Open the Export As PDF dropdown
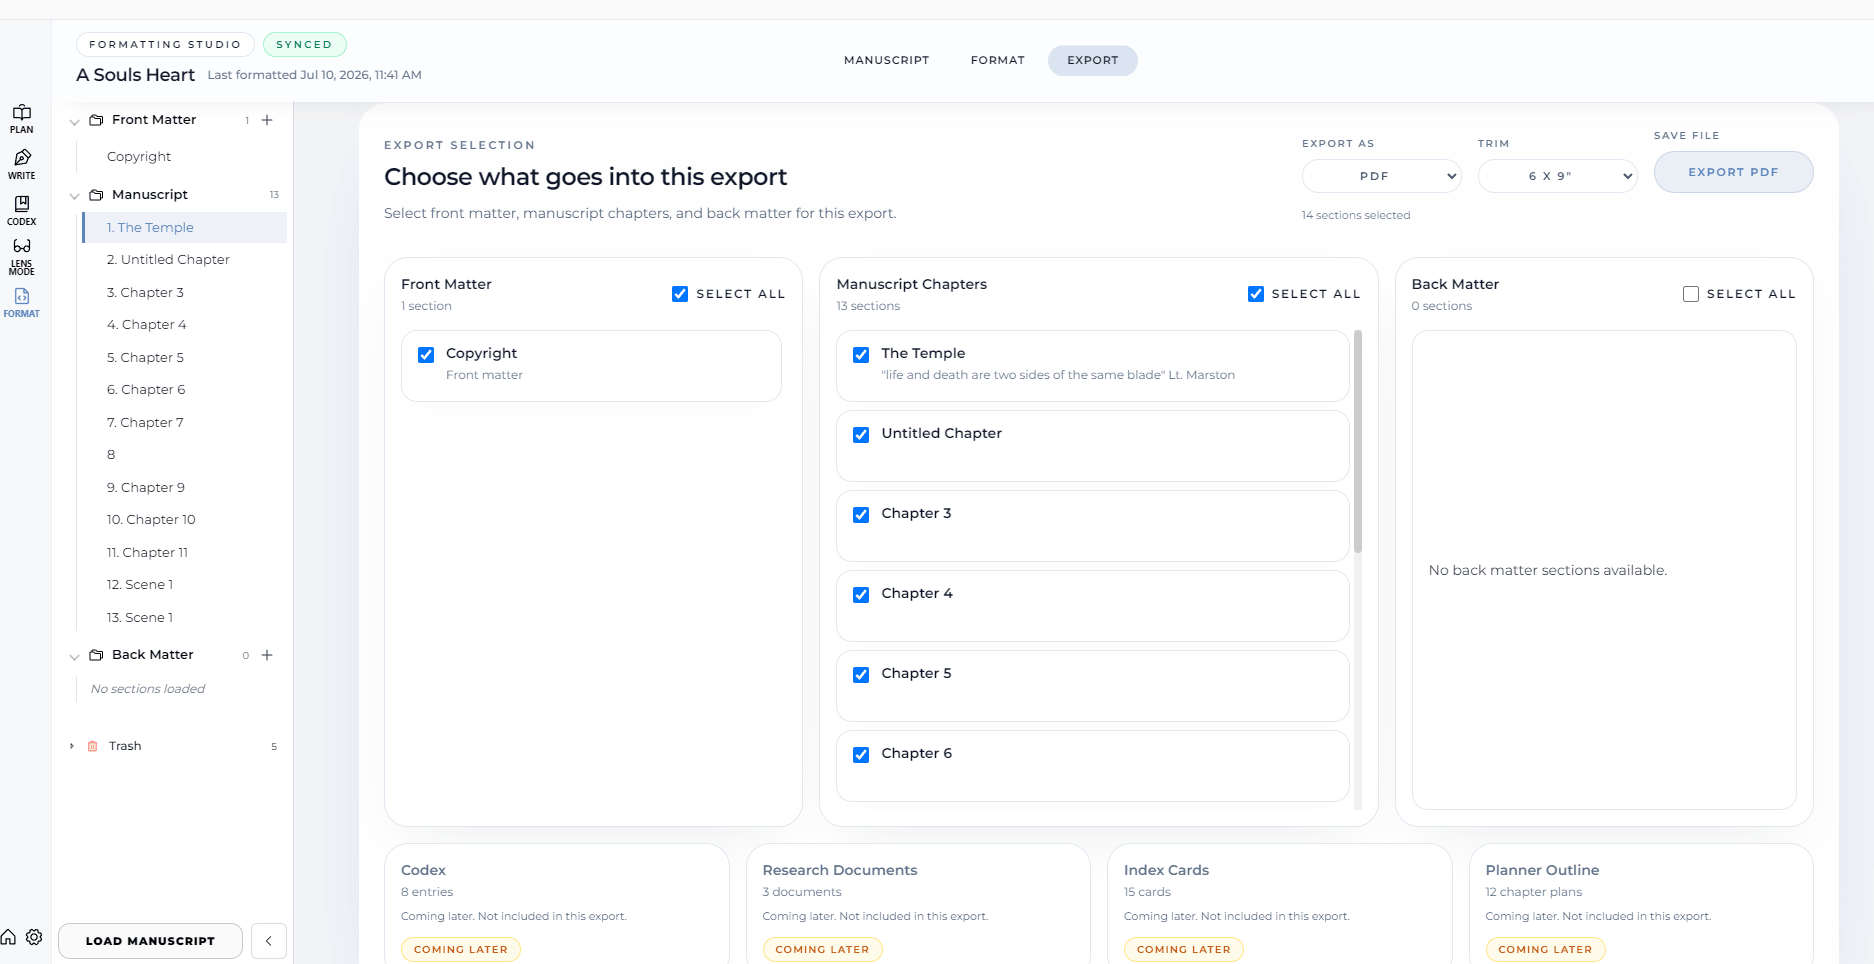 click(1381, 176)
